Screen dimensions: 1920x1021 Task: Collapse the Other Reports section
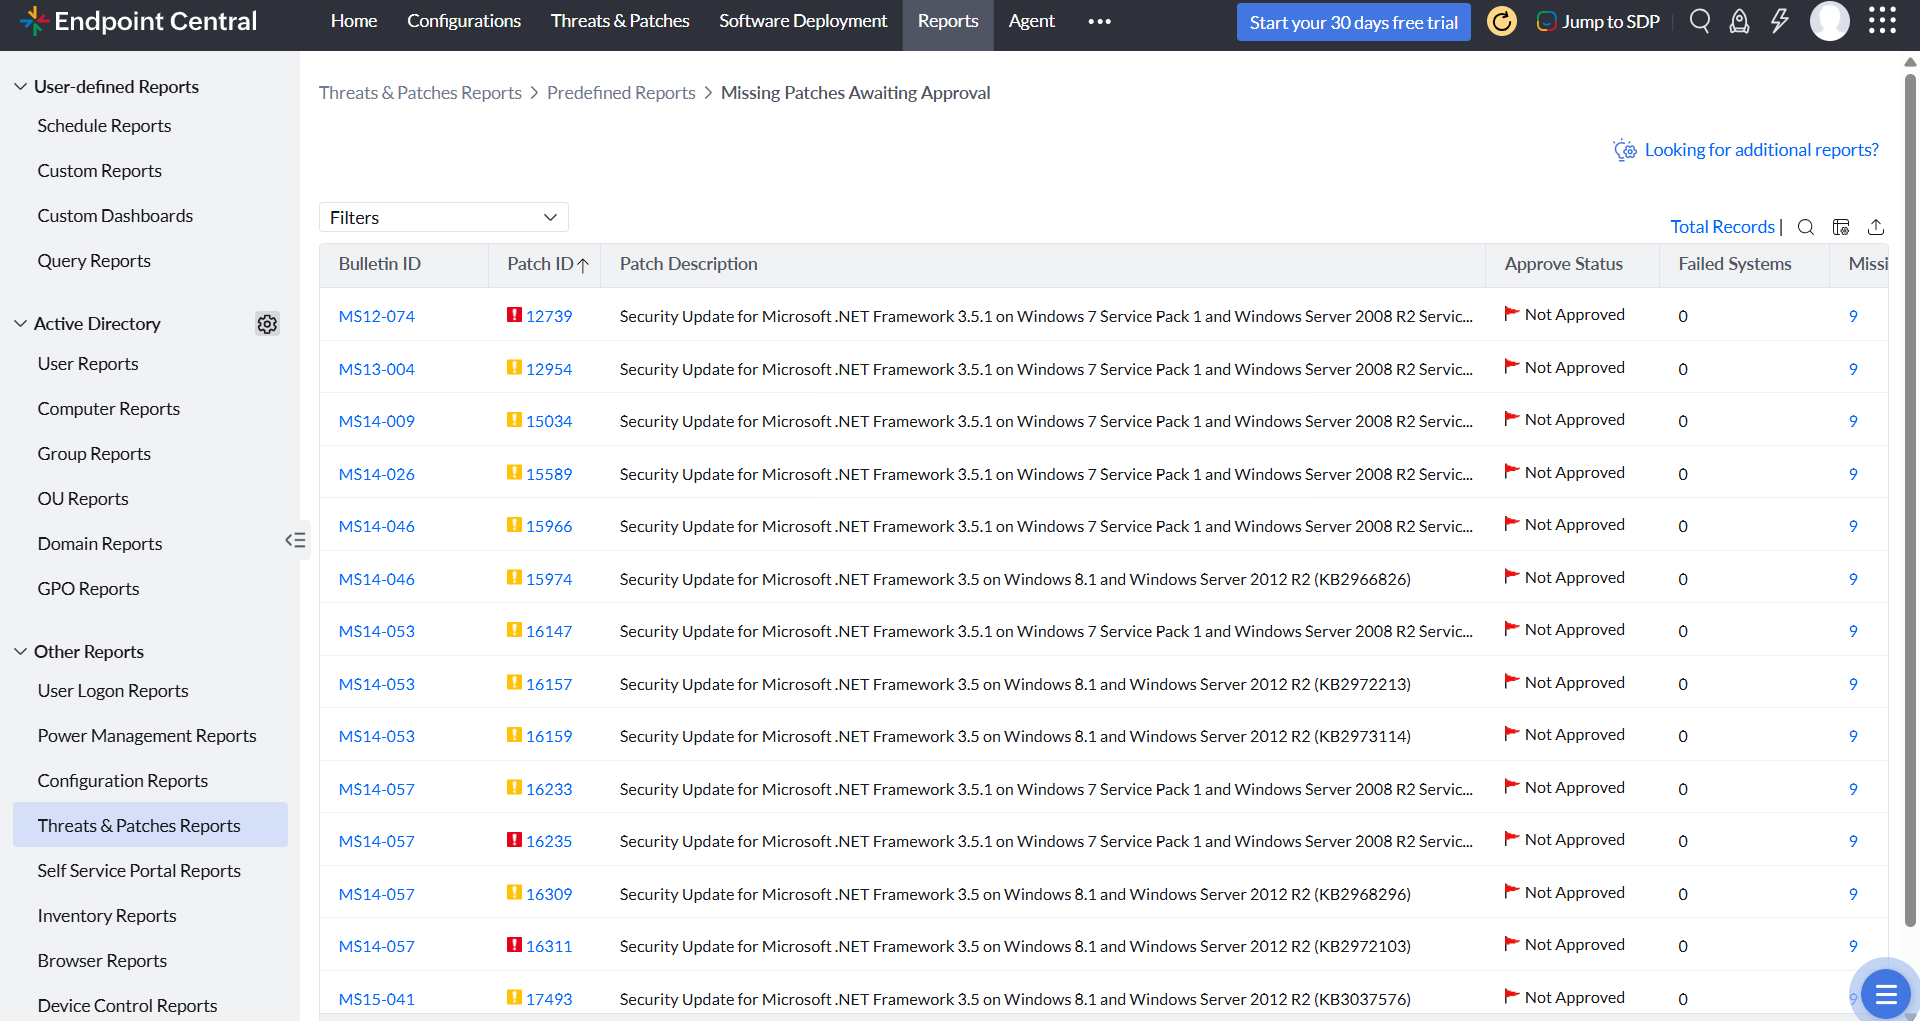point(20,652)
